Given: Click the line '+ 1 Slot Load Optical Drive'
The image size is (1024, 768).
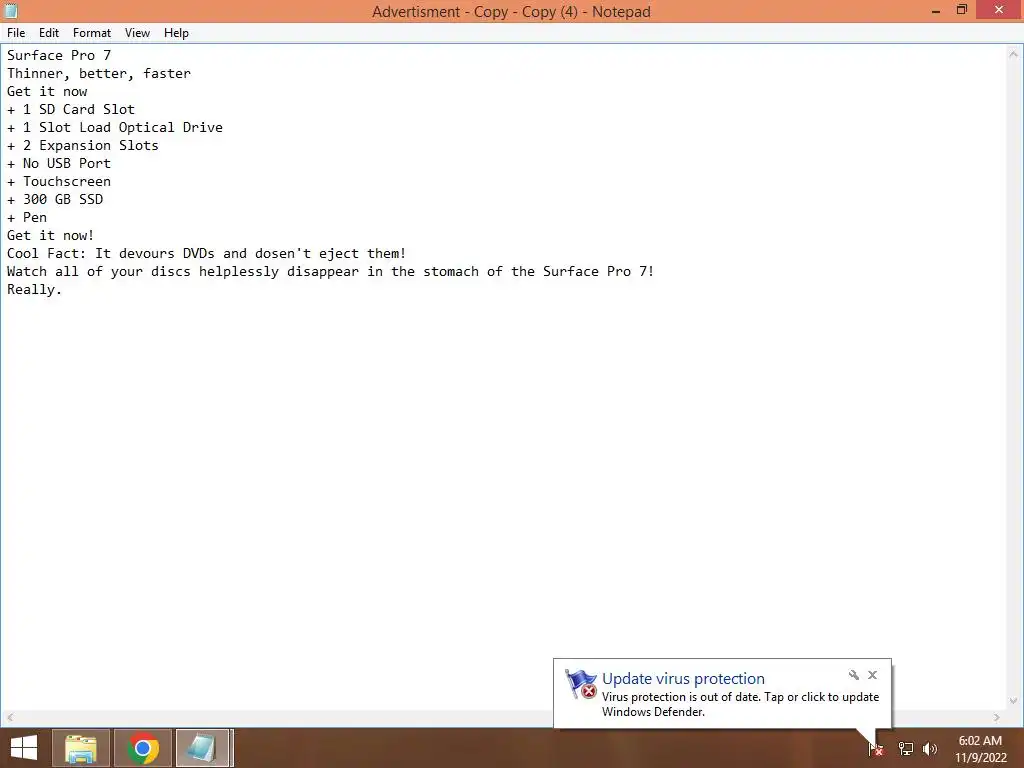Looking at the screenshot, I should click(115, 127).
